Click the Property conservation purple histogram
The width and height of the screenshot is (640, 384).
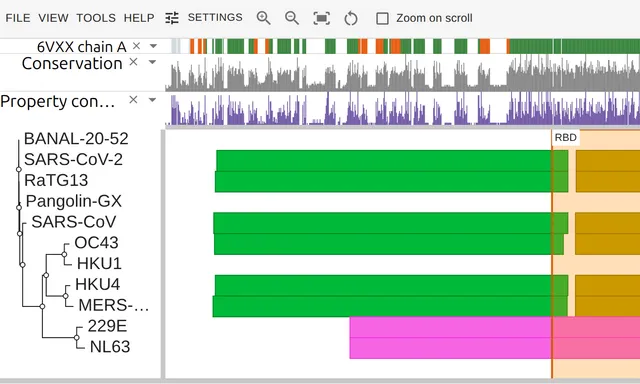tap(402, 109)
